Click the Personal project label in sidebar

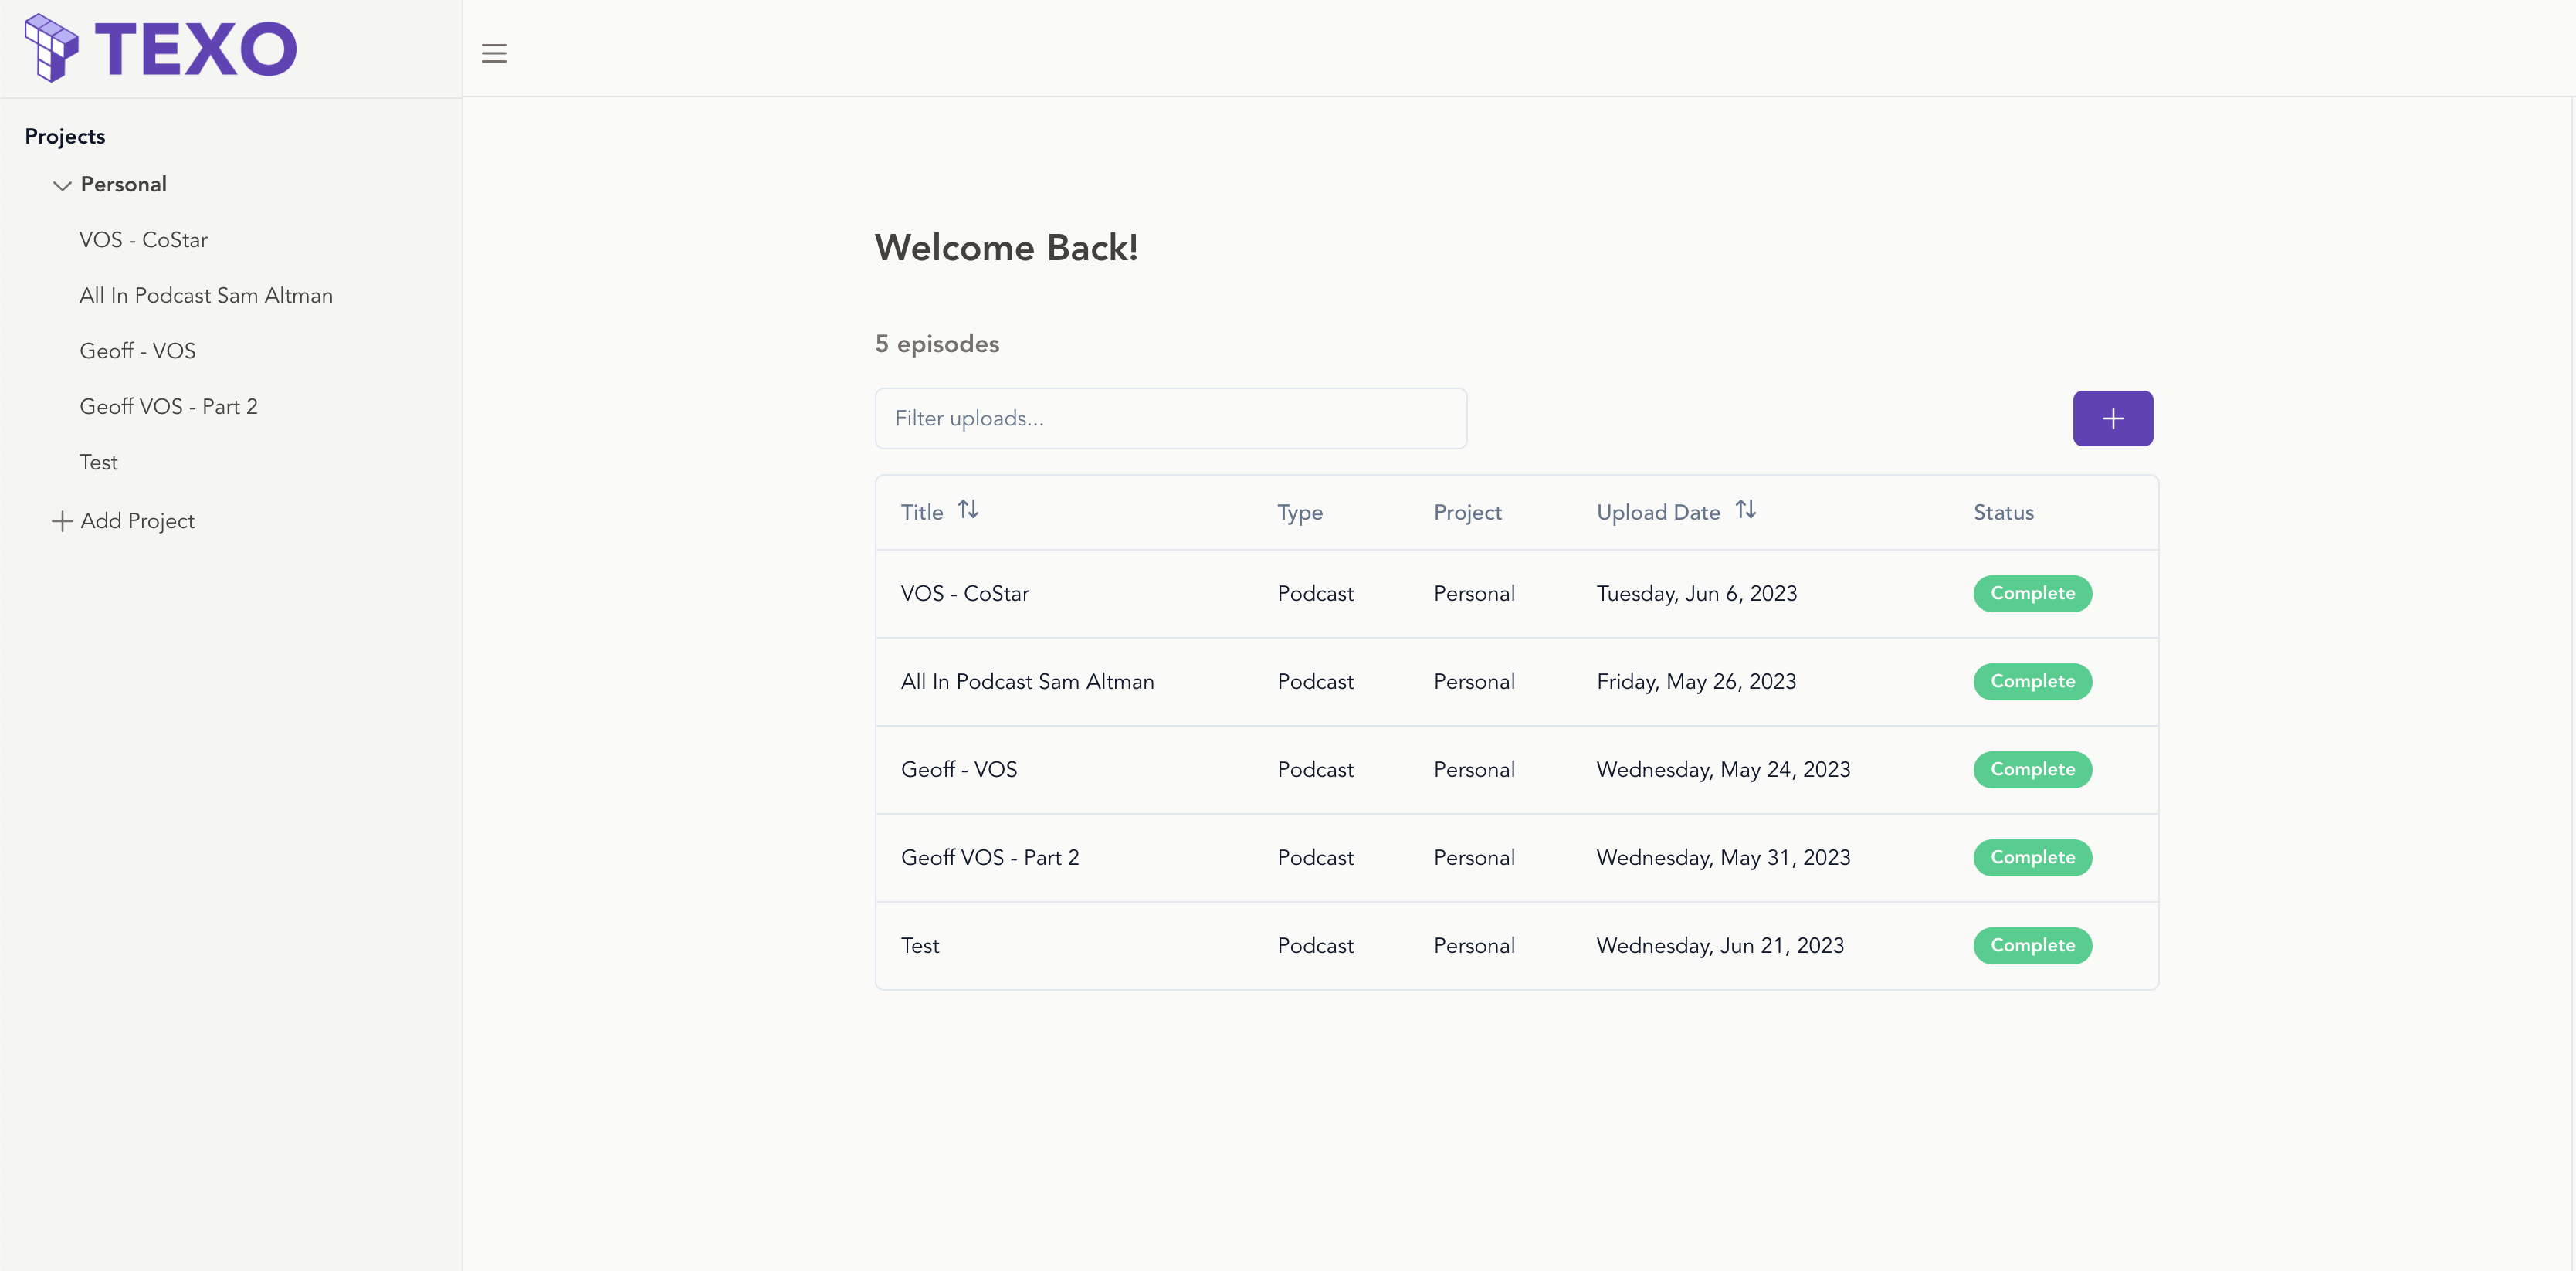pyautogui.click(x=124, y=185)
